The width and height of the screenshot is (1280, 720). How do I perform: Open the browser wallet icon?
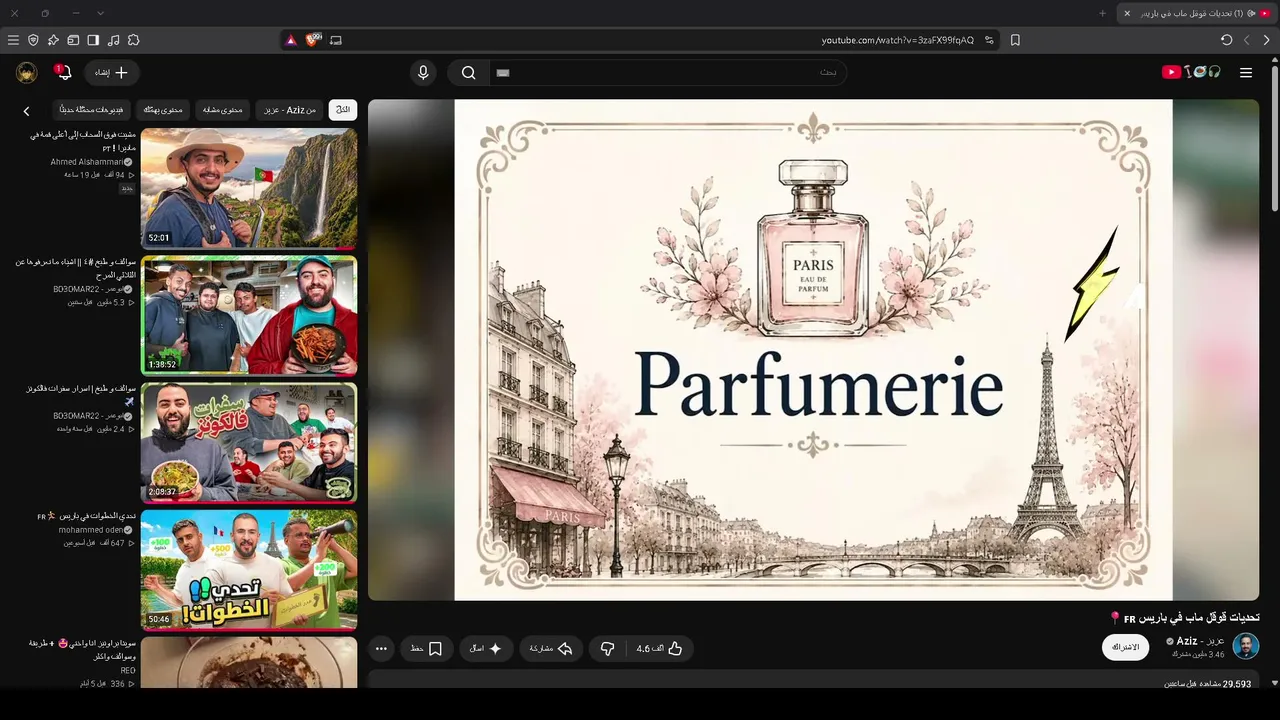point(73,40)
